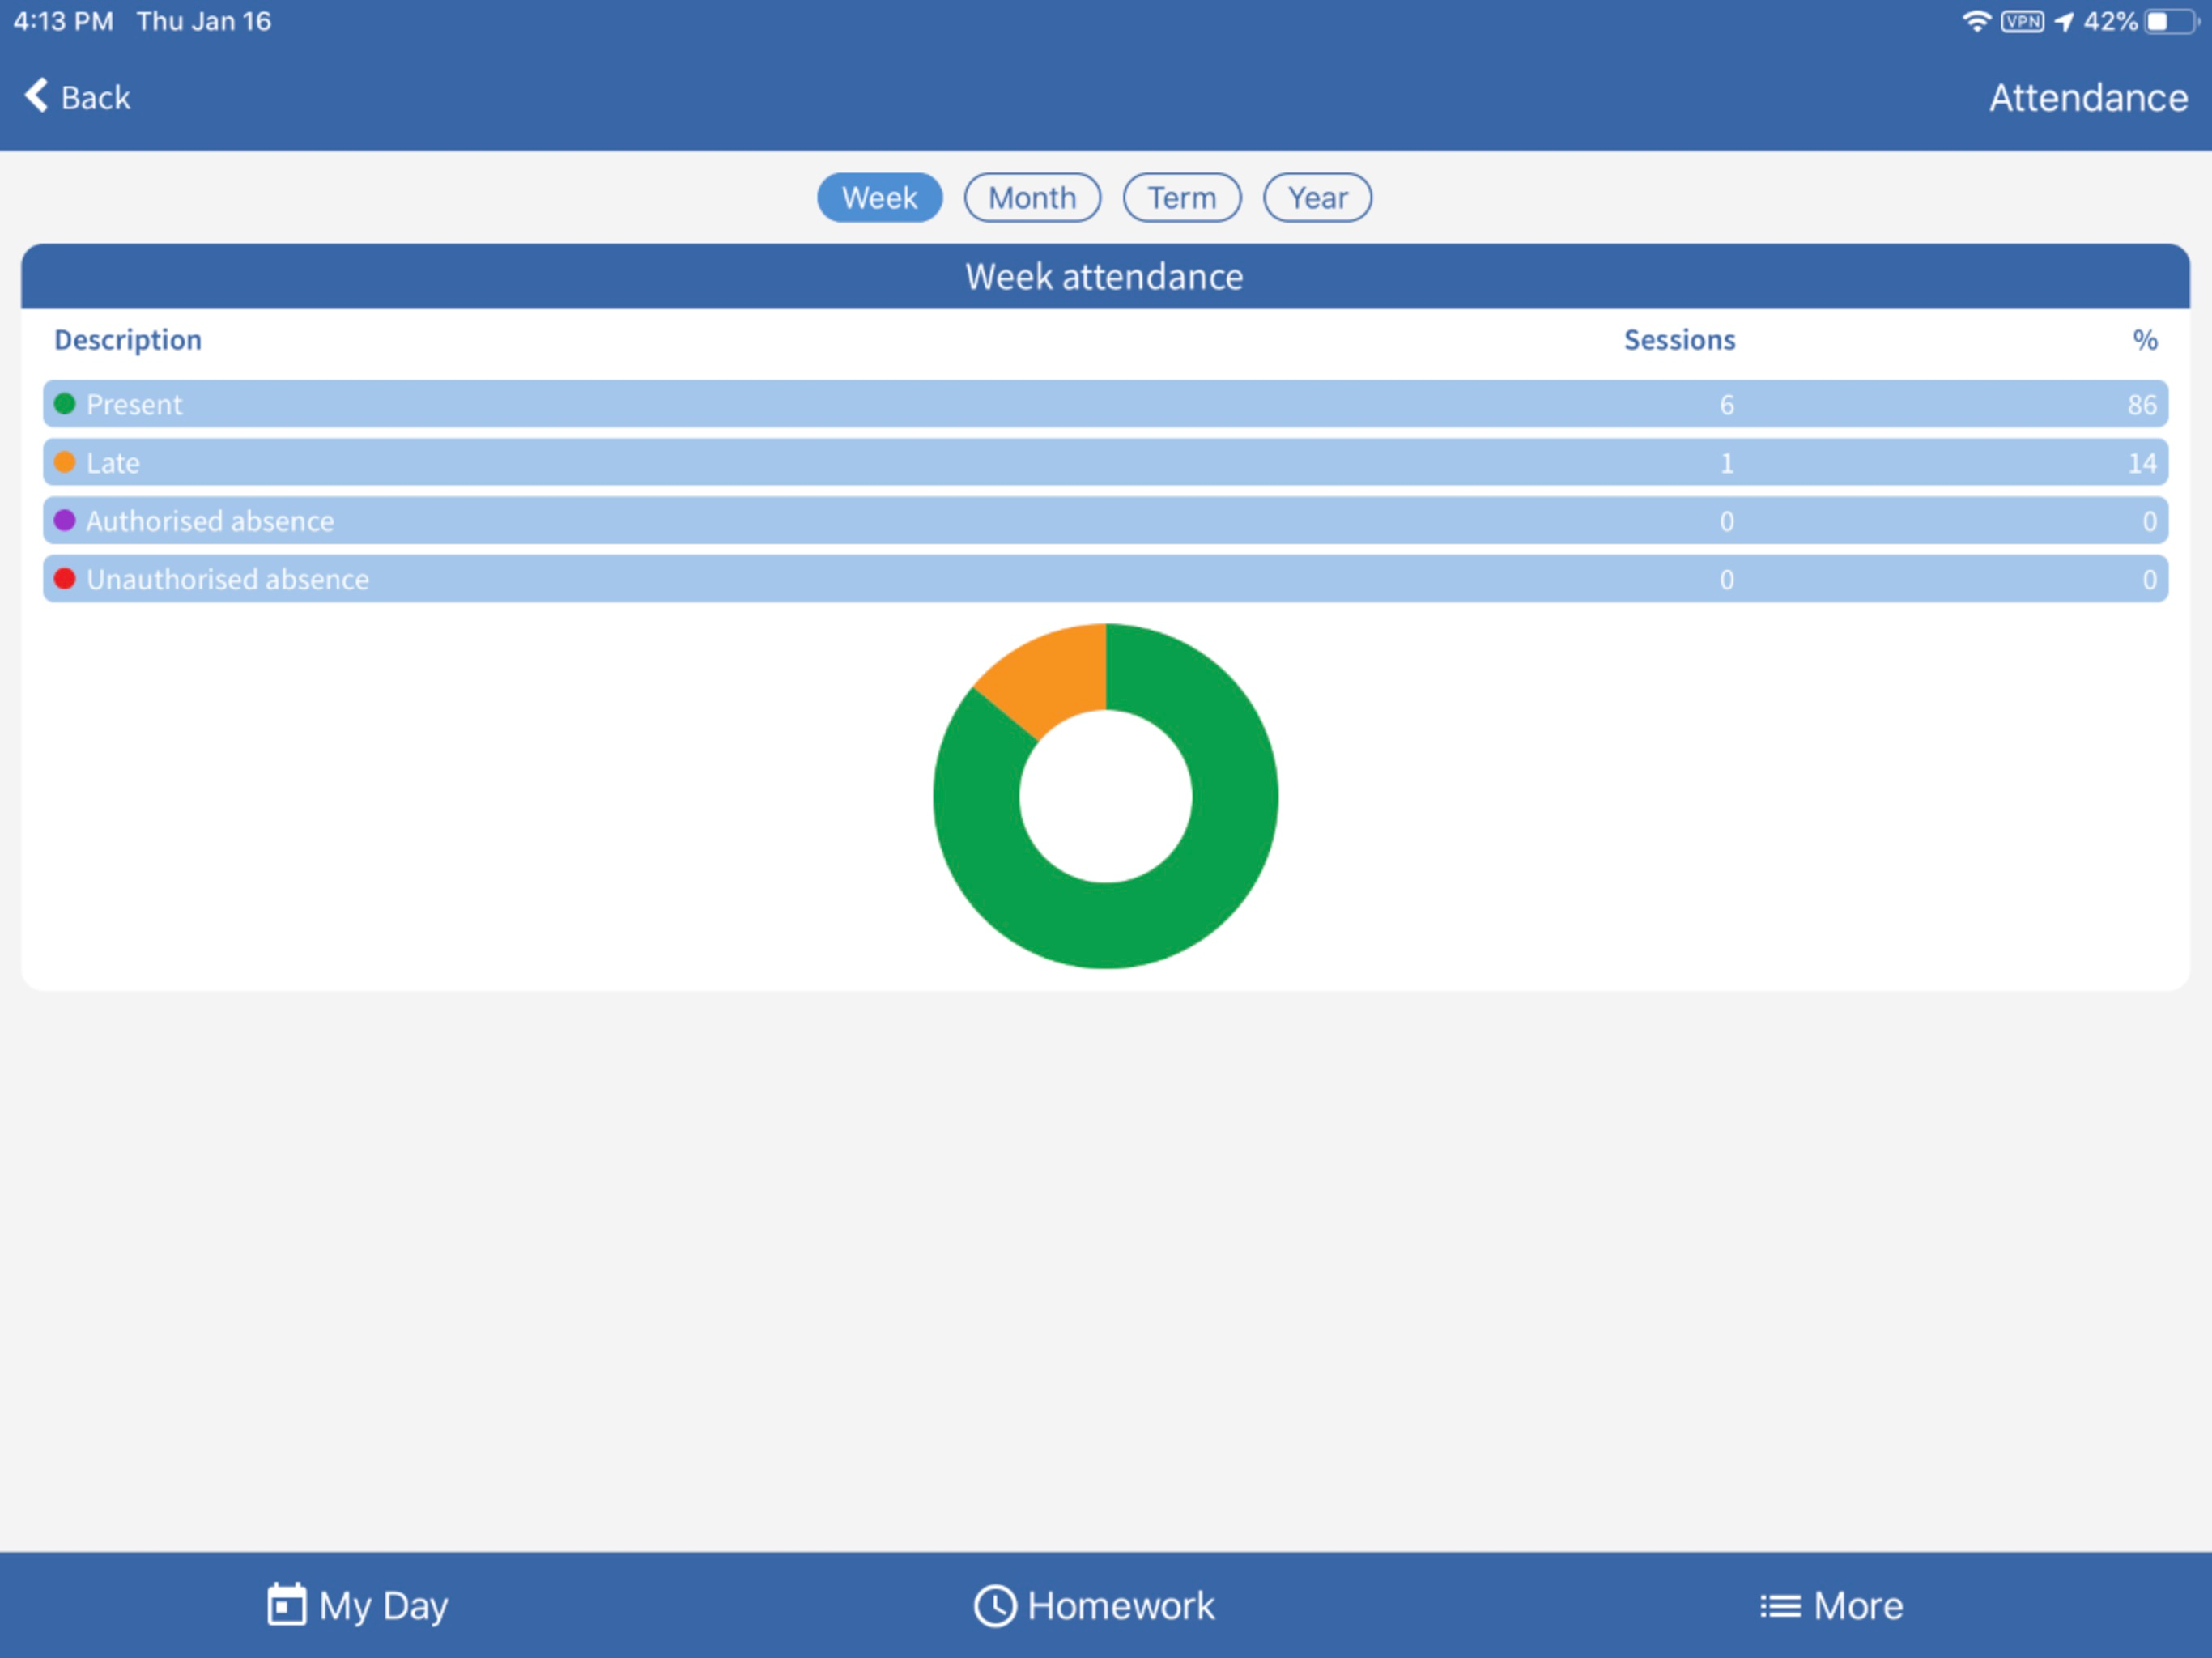This screenshot has height=1658, width=2212.
Task: Tap the Present row label
Action: 134,405
